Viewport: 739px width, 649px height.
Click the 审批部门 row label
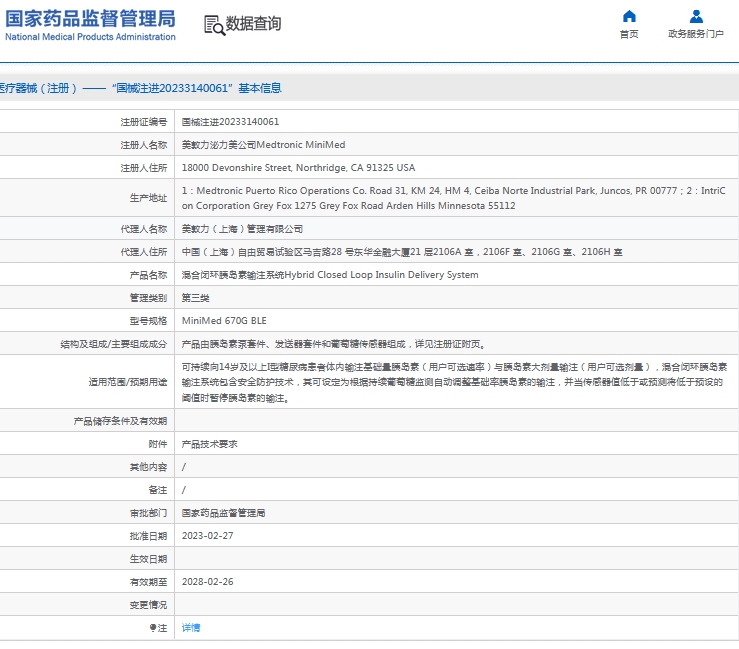tap(148, 513)
